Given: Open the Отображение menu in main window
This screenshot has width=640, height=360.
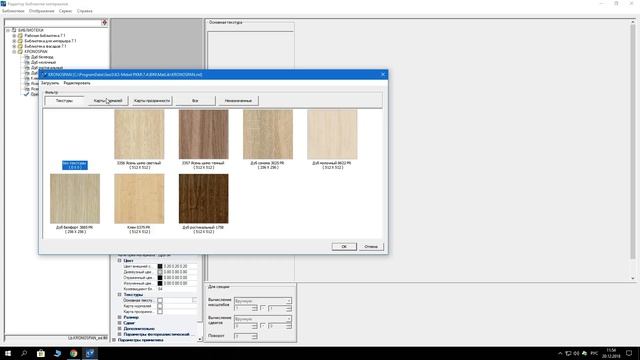Looking at the screenshot, I should pos(42,11).
